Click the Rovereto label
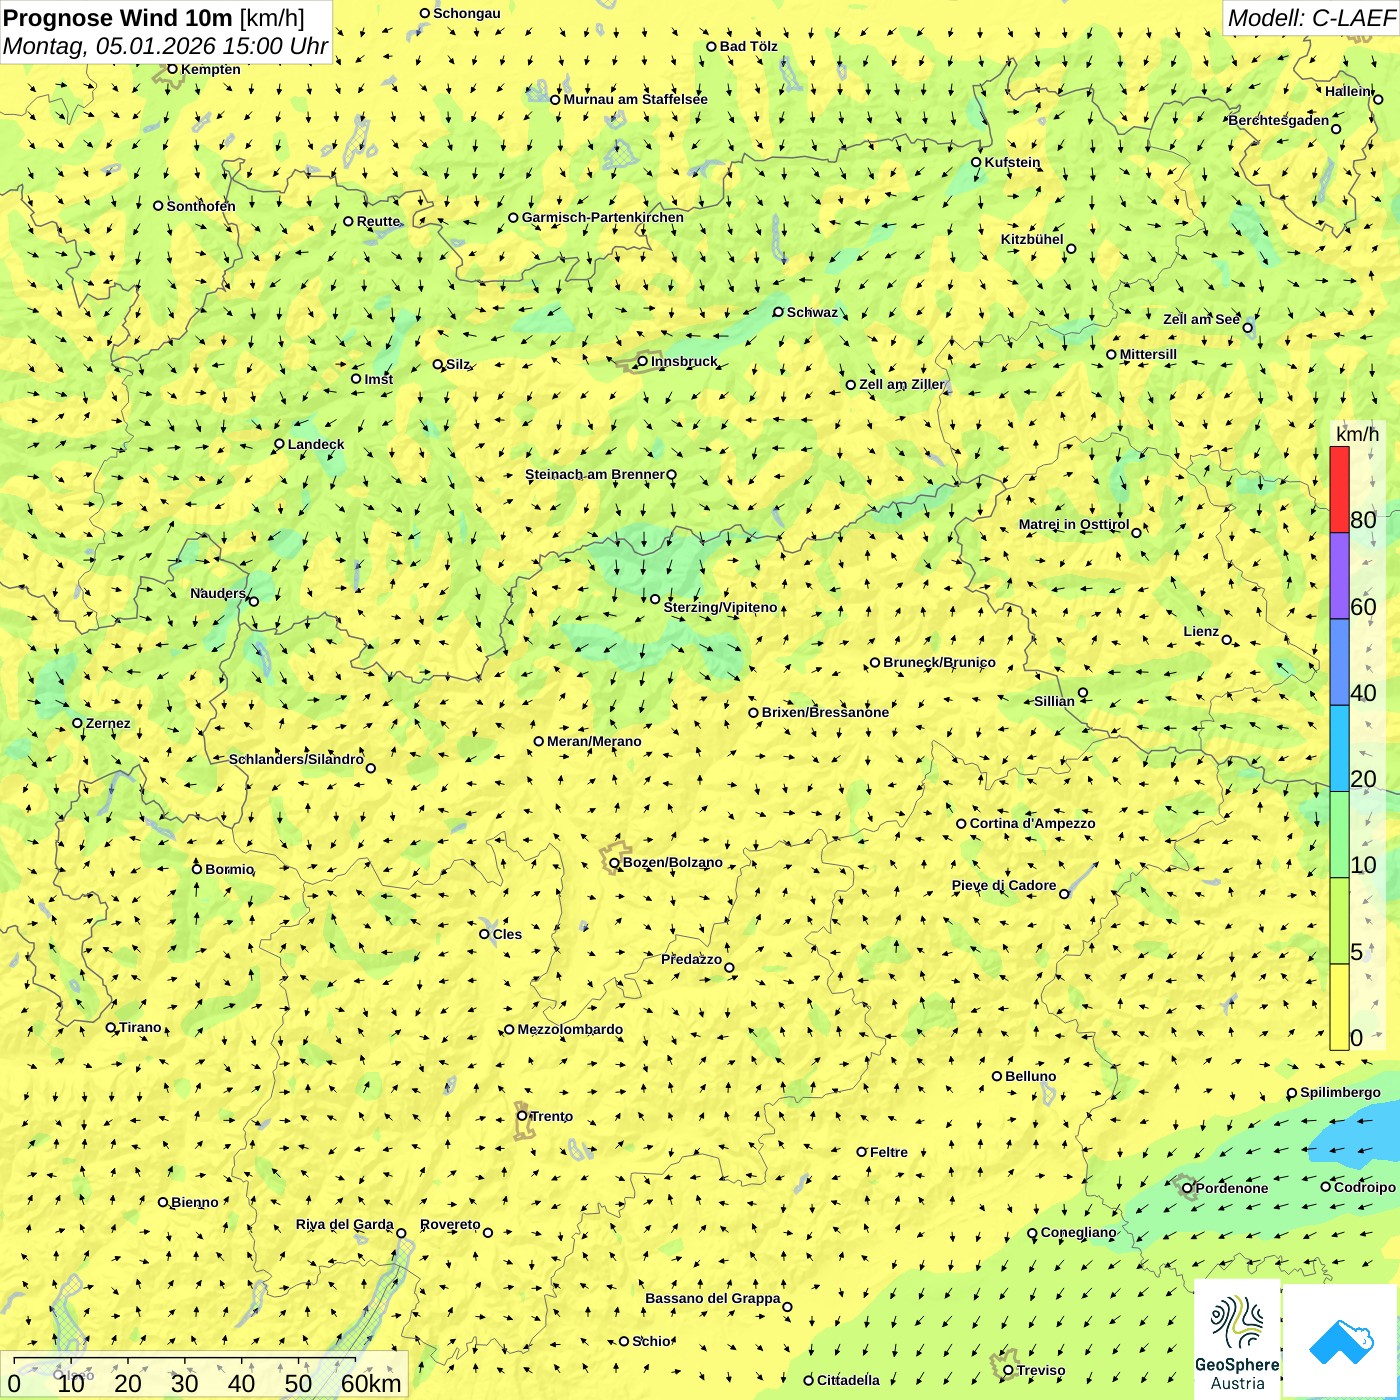Image resolution: width=1400 pixels, height=1400 pixels. [450, 1224]
